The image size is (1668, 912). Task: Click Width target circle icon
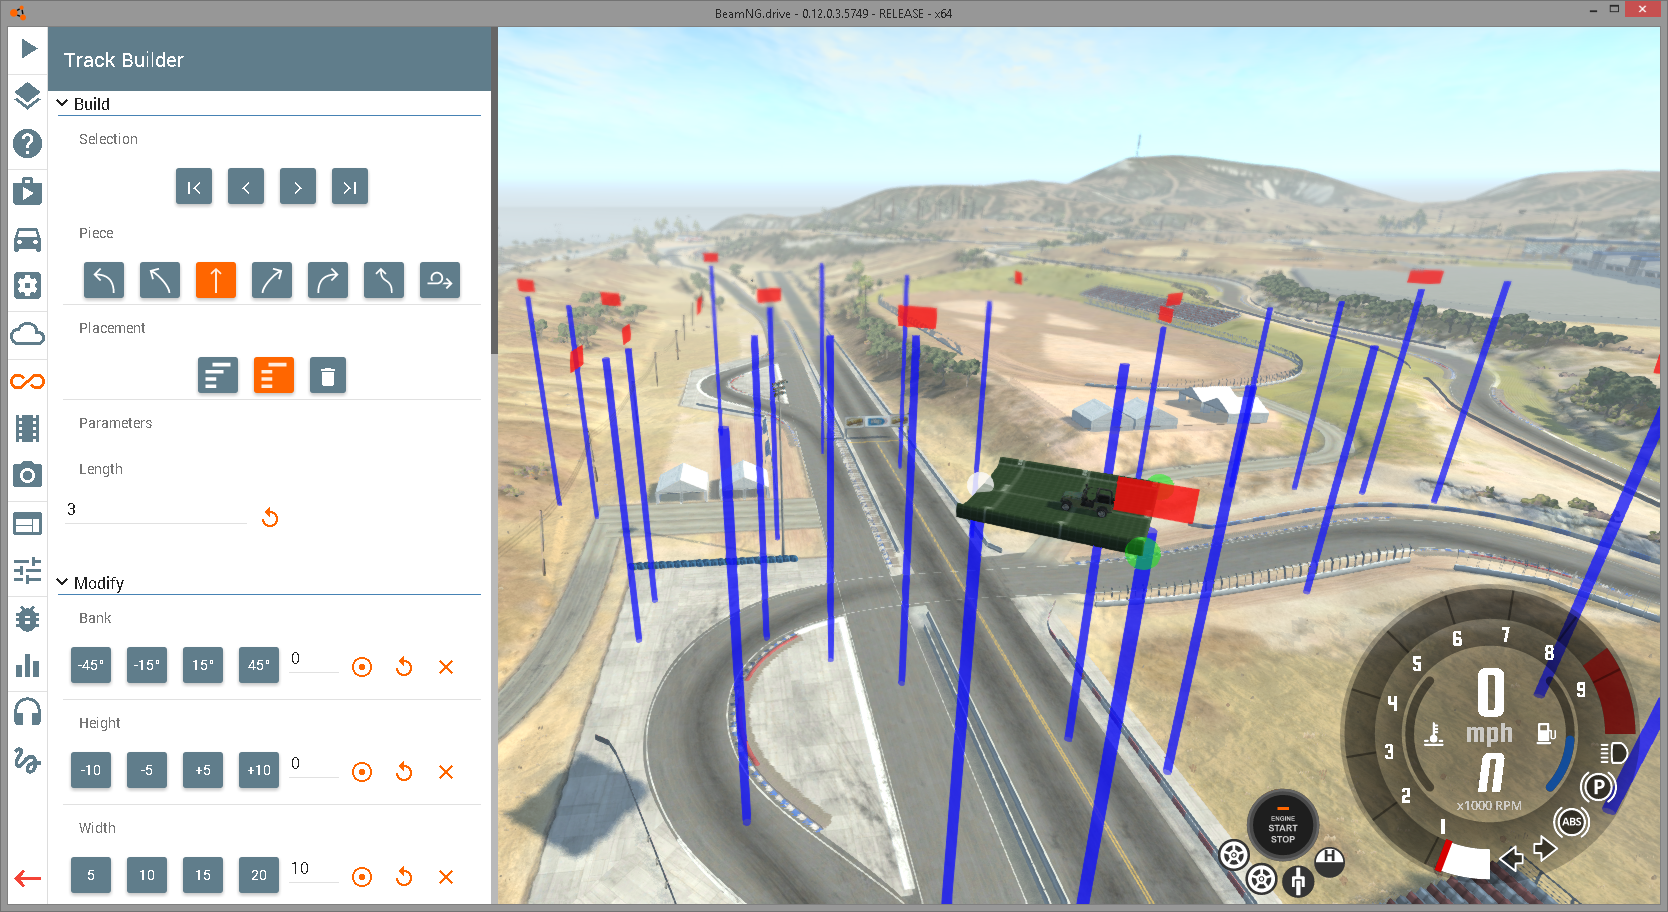(362, 877)
